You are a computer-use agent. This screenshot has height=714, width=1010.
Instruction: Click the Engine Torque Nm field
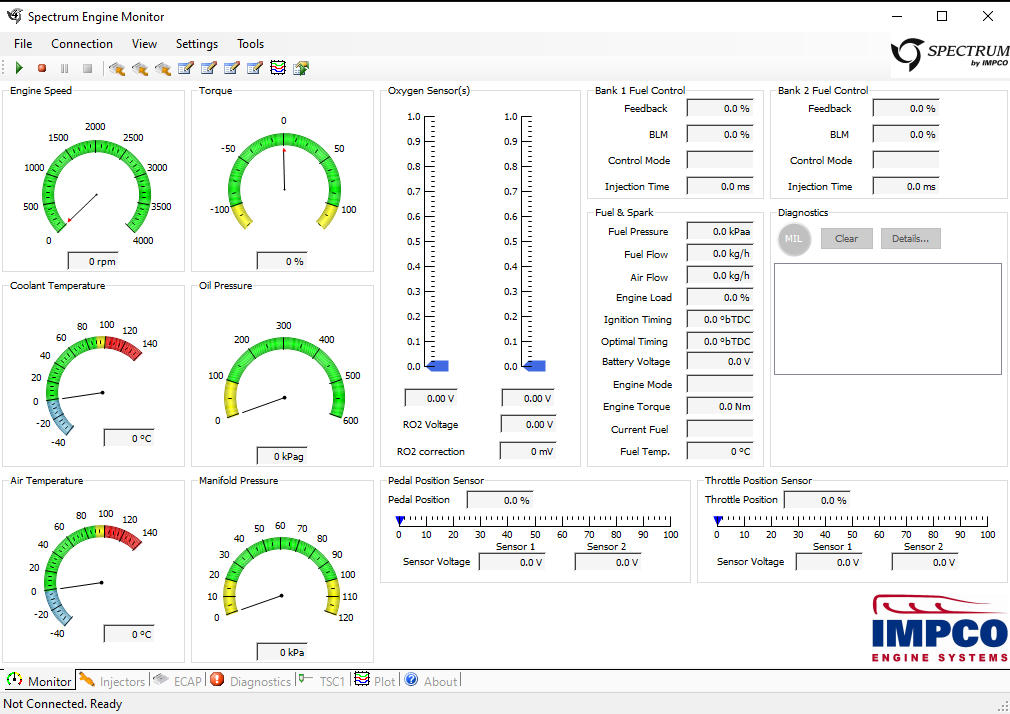[x=719, y=406]
